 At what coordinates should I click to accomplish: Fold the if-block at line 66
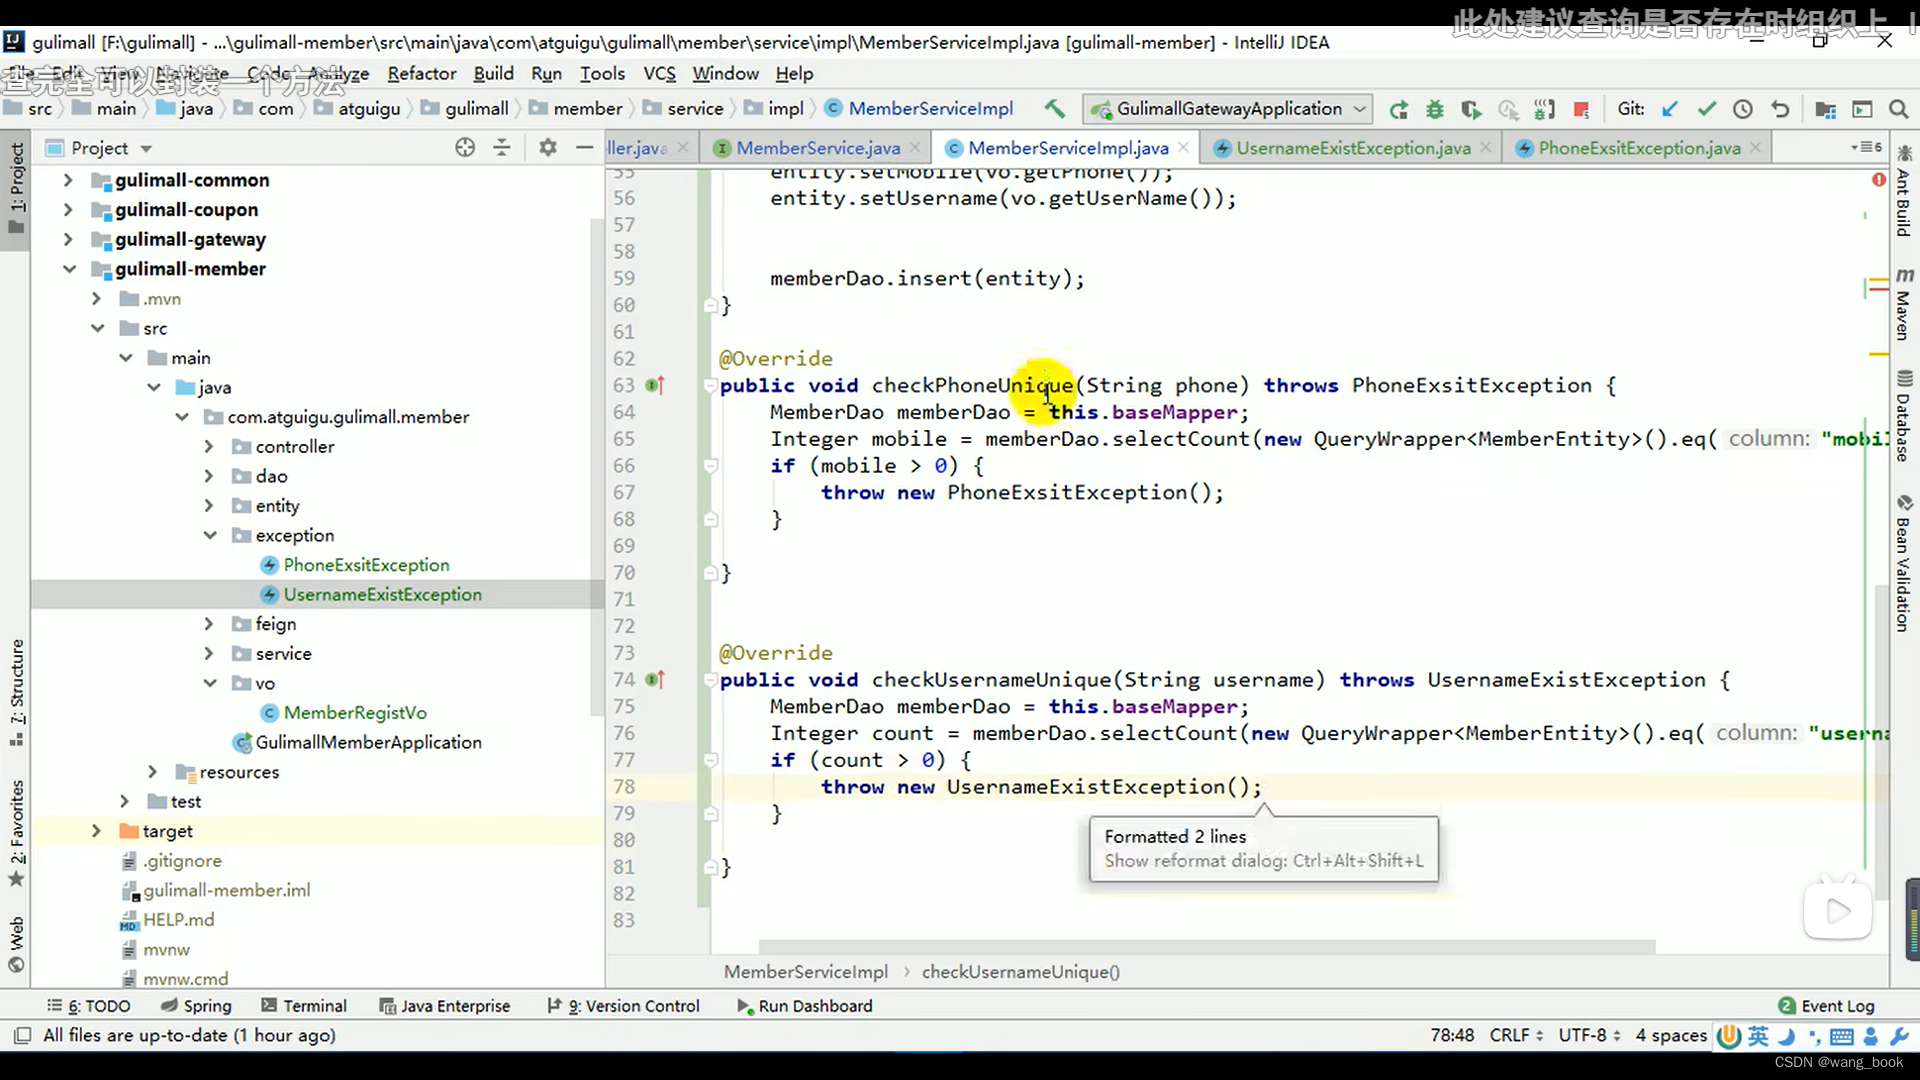(710, 465)
